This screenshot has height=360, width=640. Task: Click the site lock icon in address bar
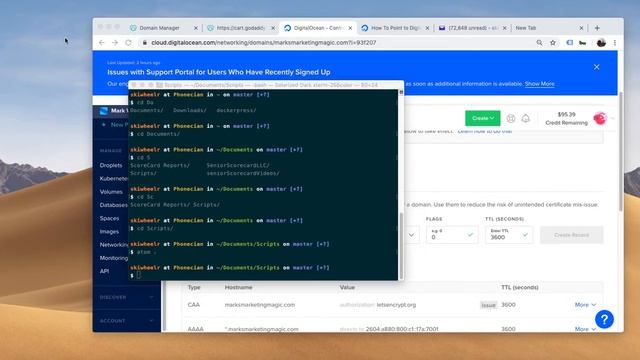click(x=144, y=42)
